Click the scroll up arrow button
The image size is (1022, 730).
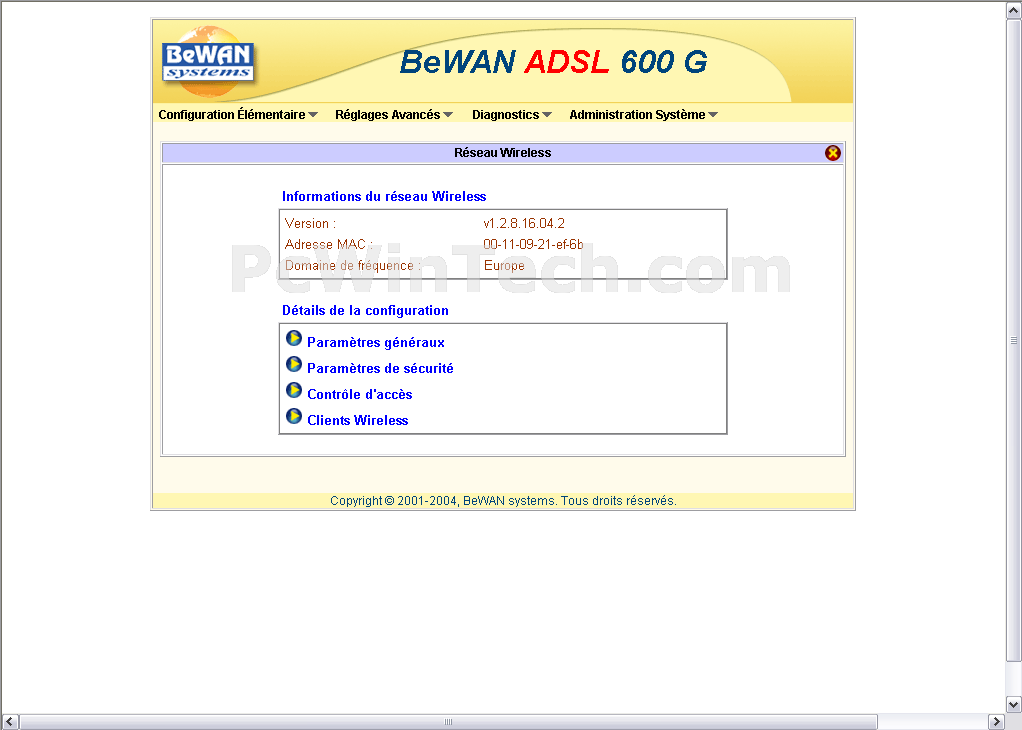1014,10
